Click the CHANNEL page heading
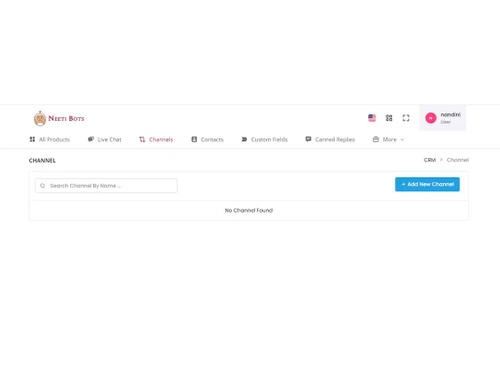Screen dimensions: 500x375 click(x=42, y=161)
